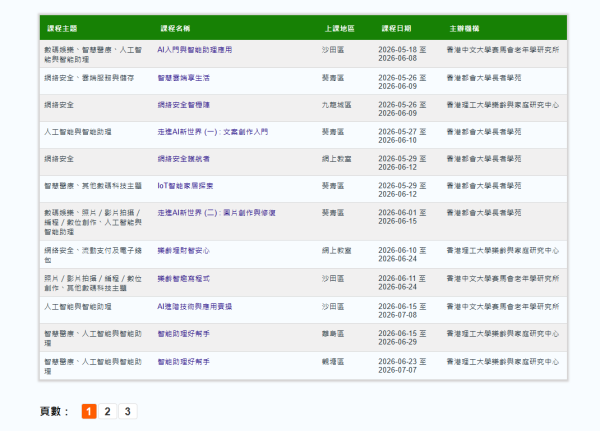This screenshot has height=431, width=600.
Task: Select the date 2026-06-15 至 2026-06-29
Action: 402,338
